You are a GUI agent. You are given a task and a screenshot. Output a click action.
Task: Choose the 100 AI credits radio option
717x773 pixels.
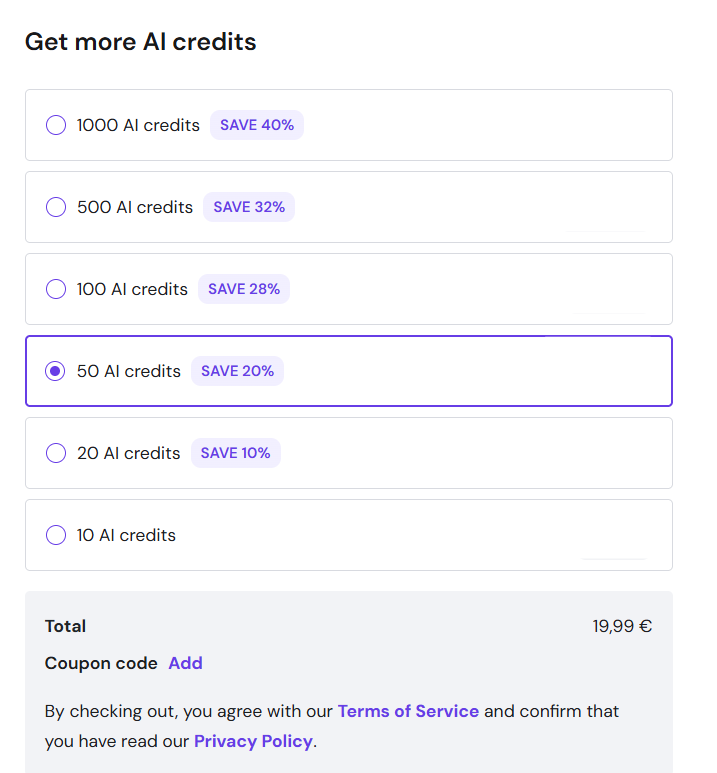tap(56, 289)
